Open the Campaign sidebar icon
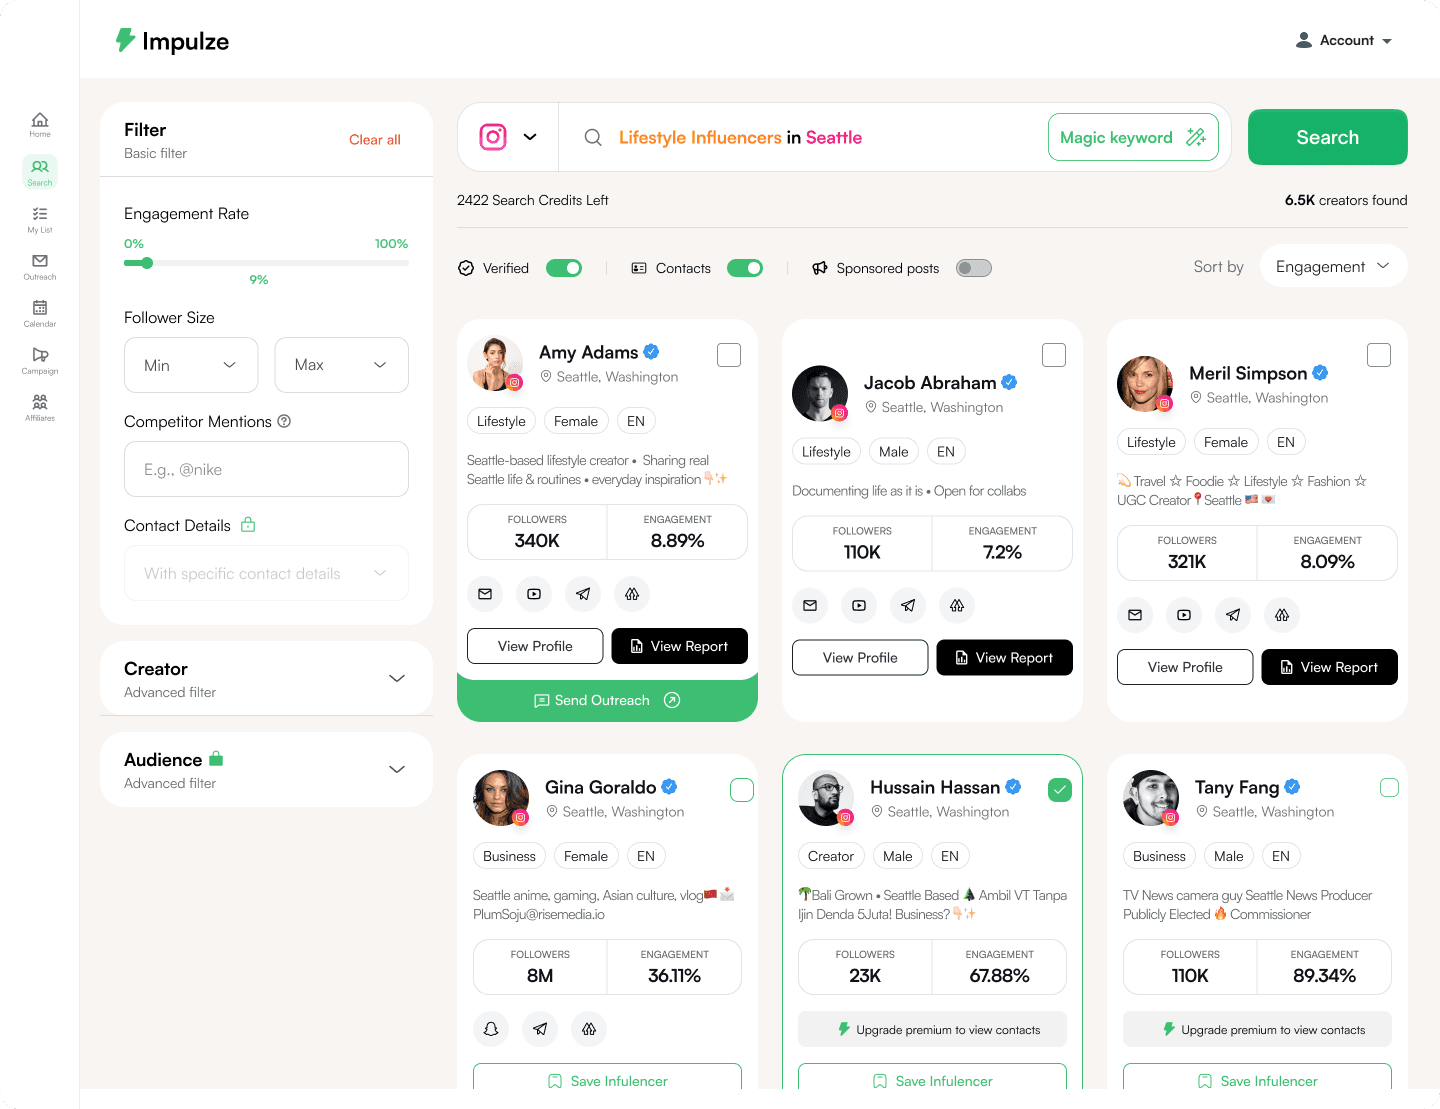The width and height of the screenshot is (1440, 1109). (40, 360)
